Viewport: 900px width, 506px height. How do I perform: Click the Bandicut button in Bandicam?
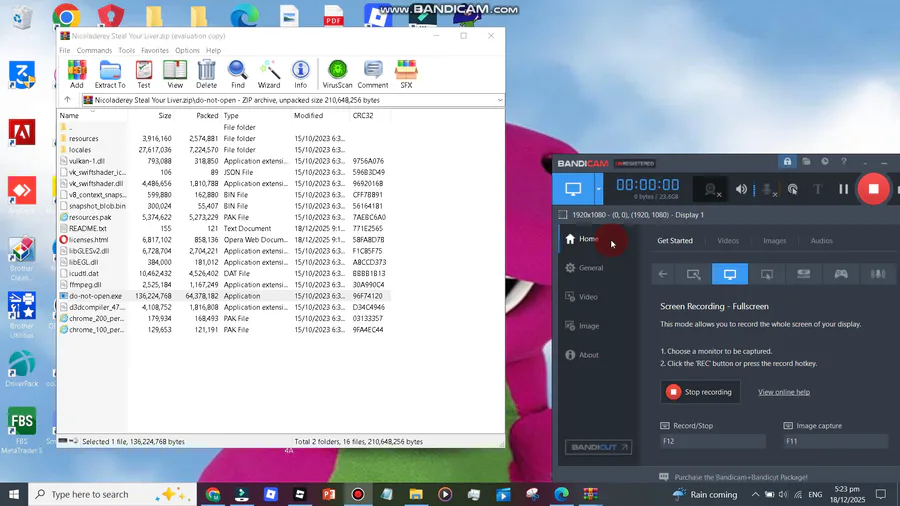click(x=598, y=447)
